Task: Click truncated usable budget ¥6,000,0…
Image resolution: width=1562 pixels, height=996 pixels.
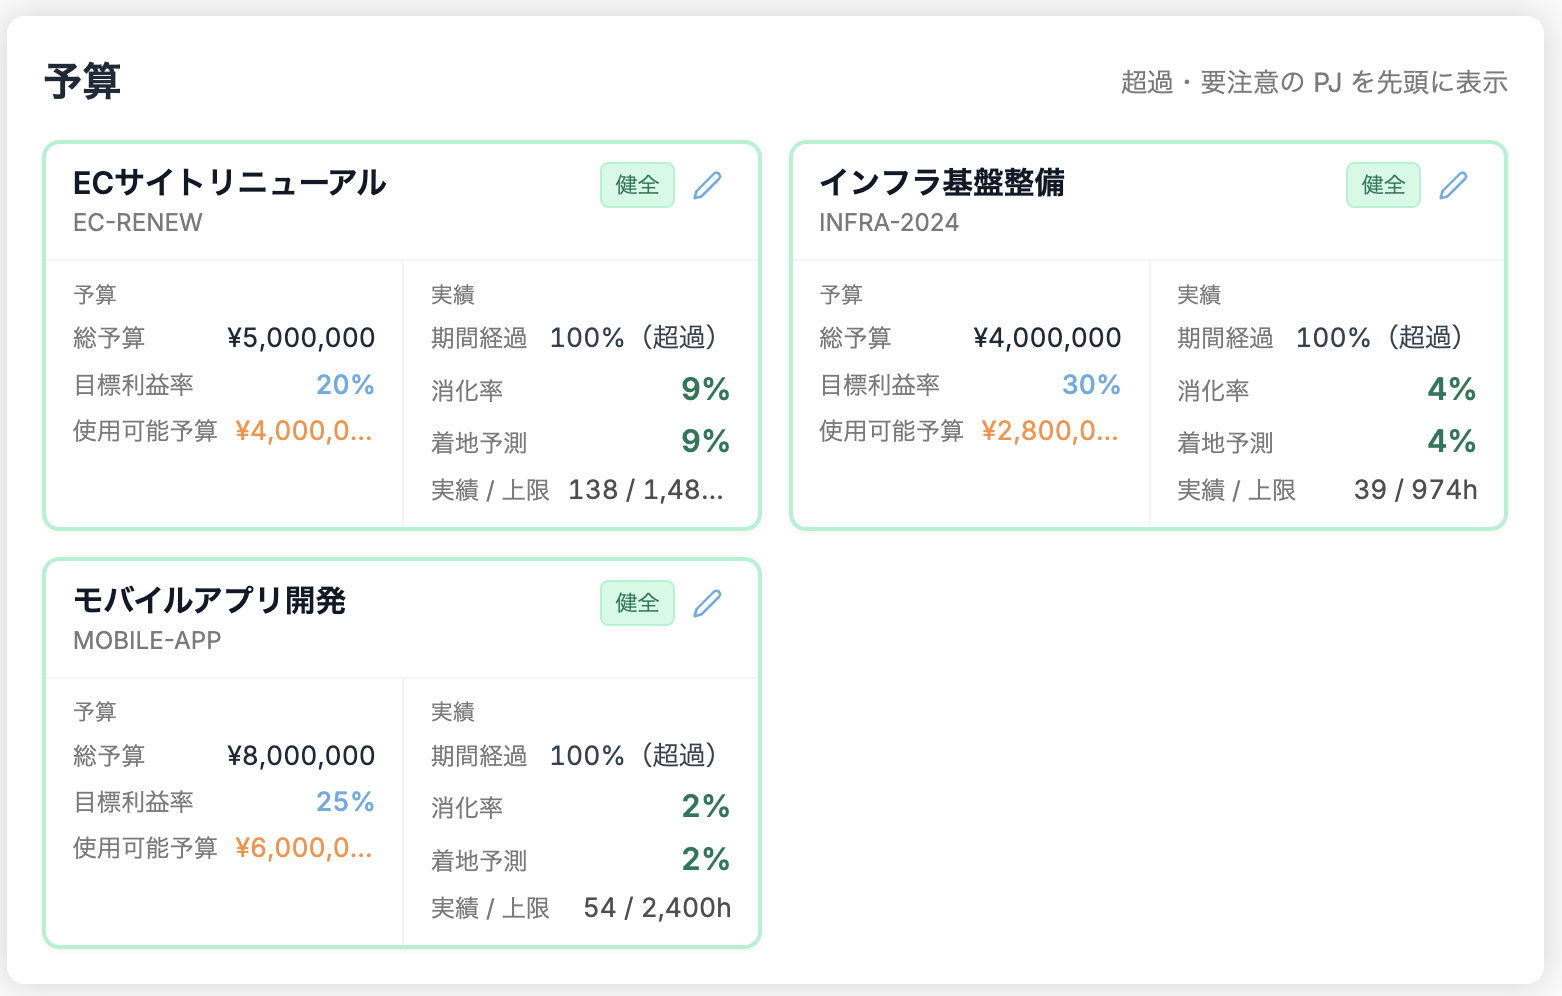Action: click(304, 848)
